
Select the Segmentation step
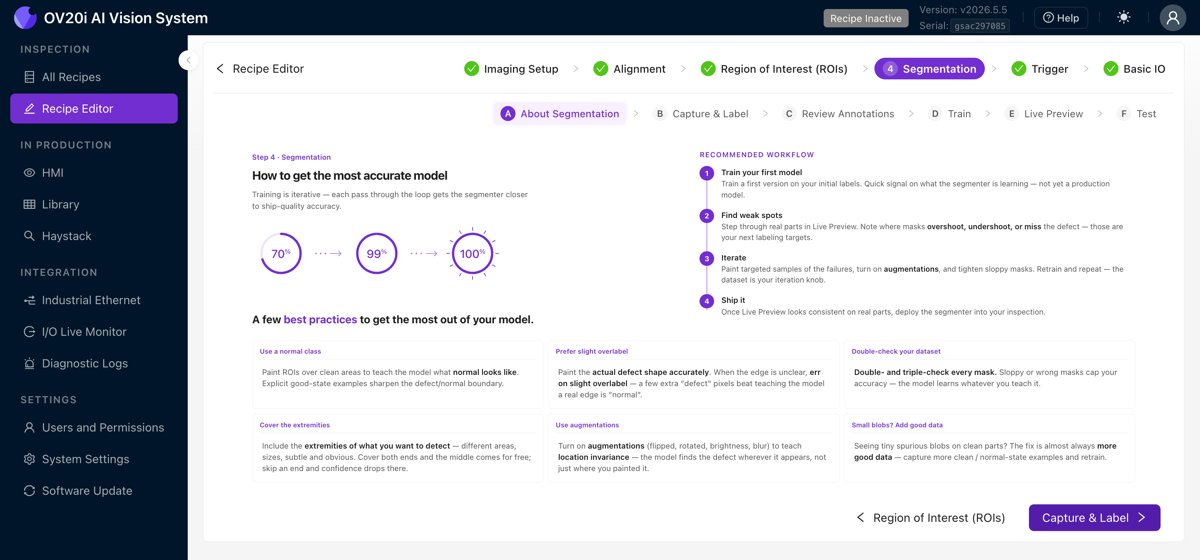tap(929, 69)
